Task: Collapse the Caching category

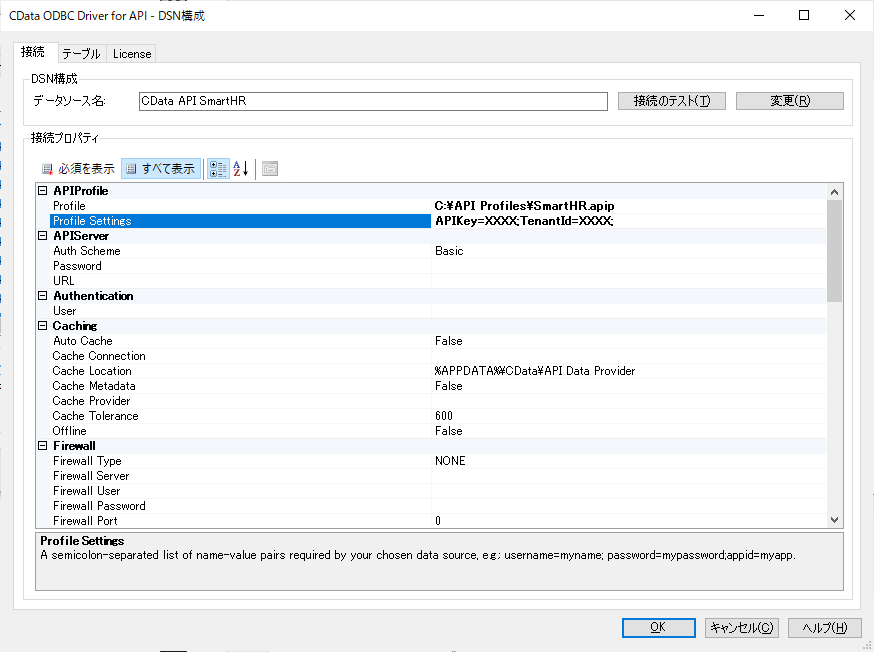Action: pyautogui.click(x=43, y=326)
